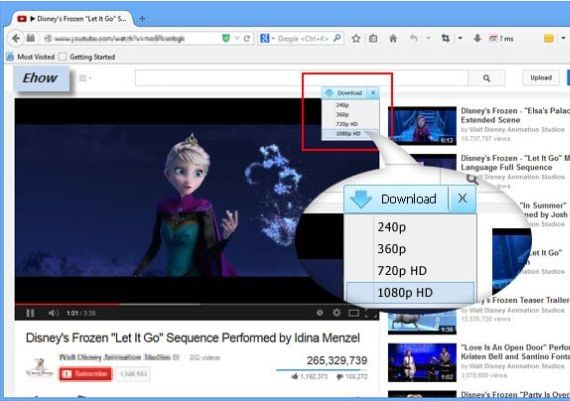Bookmark this page with the star icon
Image resolution: width=570 pixels, height=401 pixels.
click(356, 38)
